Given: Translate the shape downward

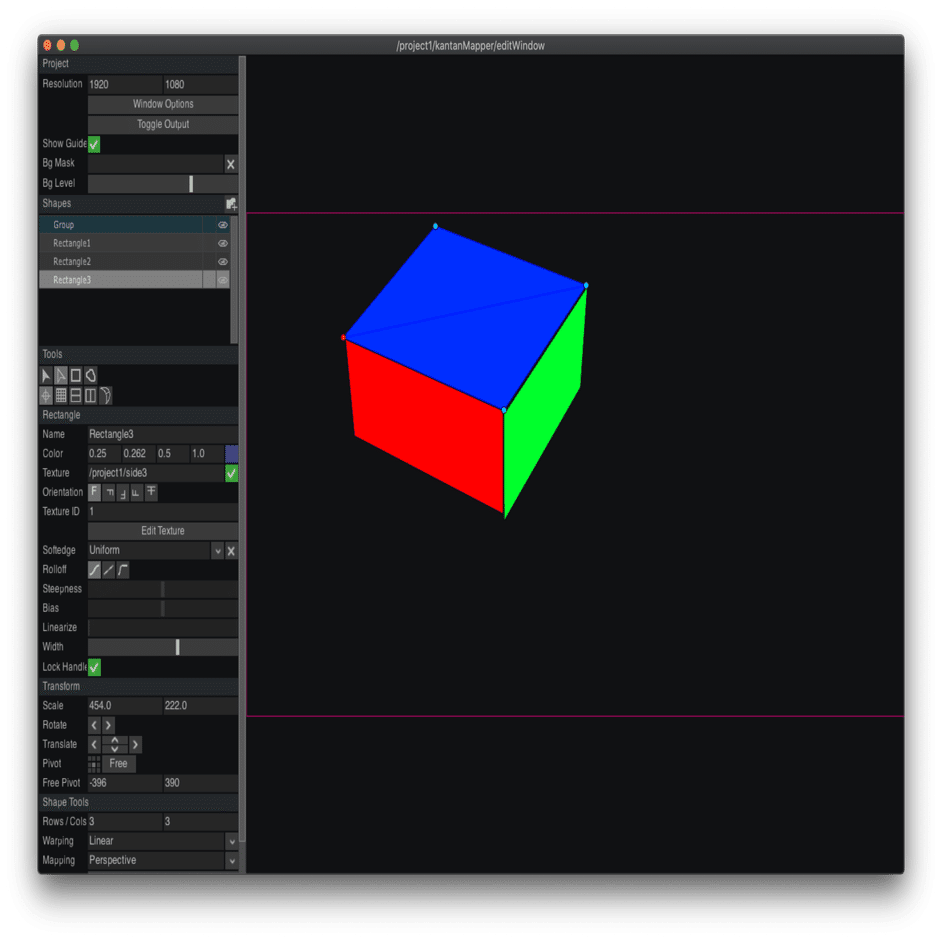Looking at the screenshot, I should pos(115,749).
